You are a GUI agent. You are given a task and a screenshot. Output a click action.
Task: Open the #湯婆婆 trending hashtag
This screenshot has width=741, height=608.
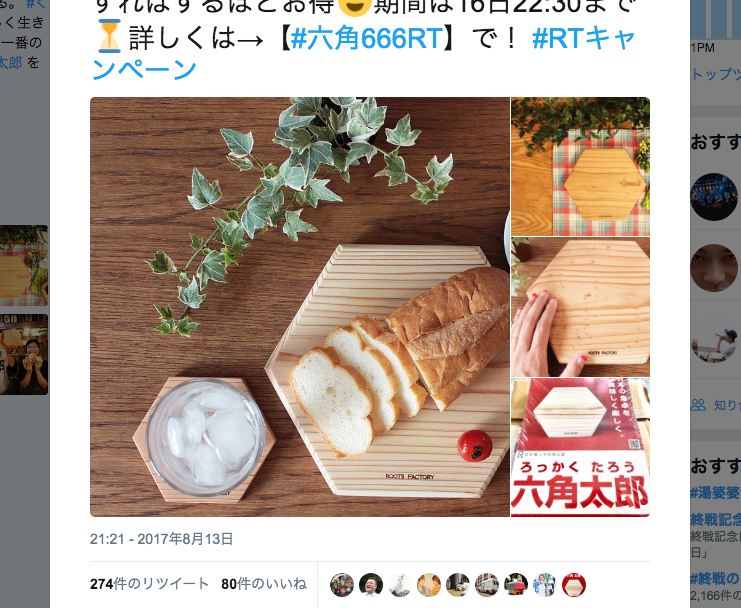point(715,493)
